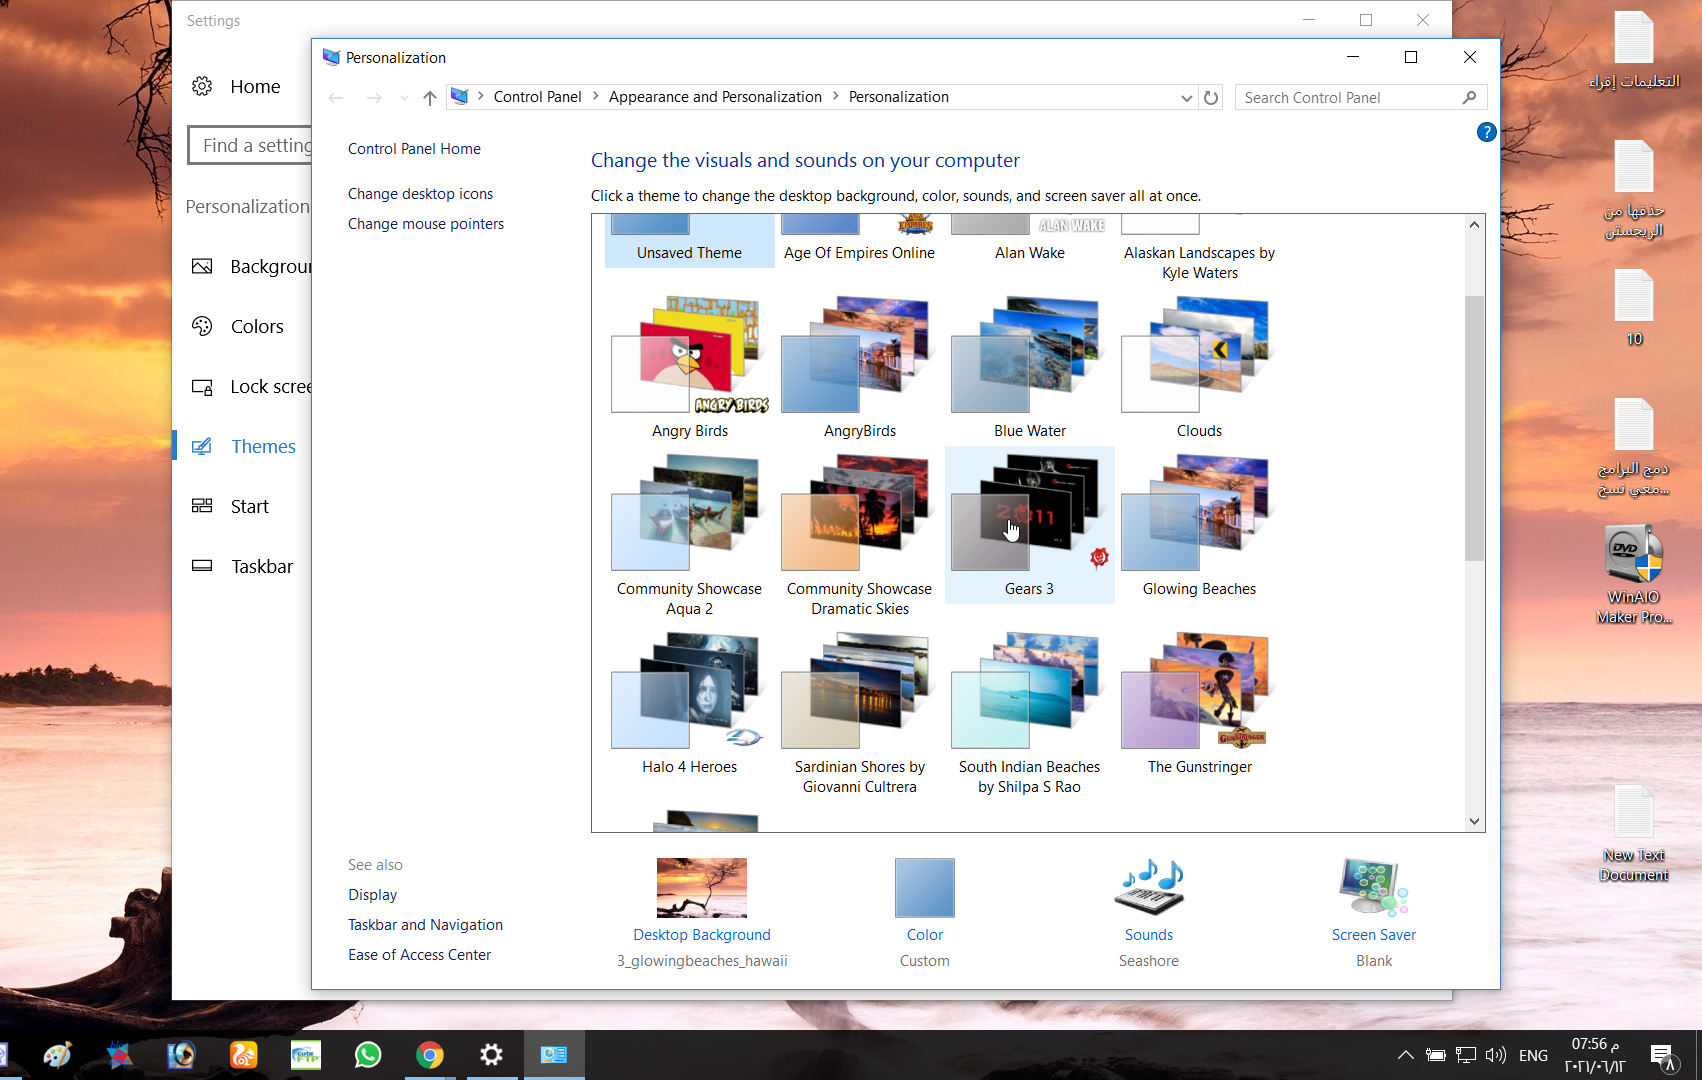Expand chevron after Control Panel breadcrumb

coord(595,97)
